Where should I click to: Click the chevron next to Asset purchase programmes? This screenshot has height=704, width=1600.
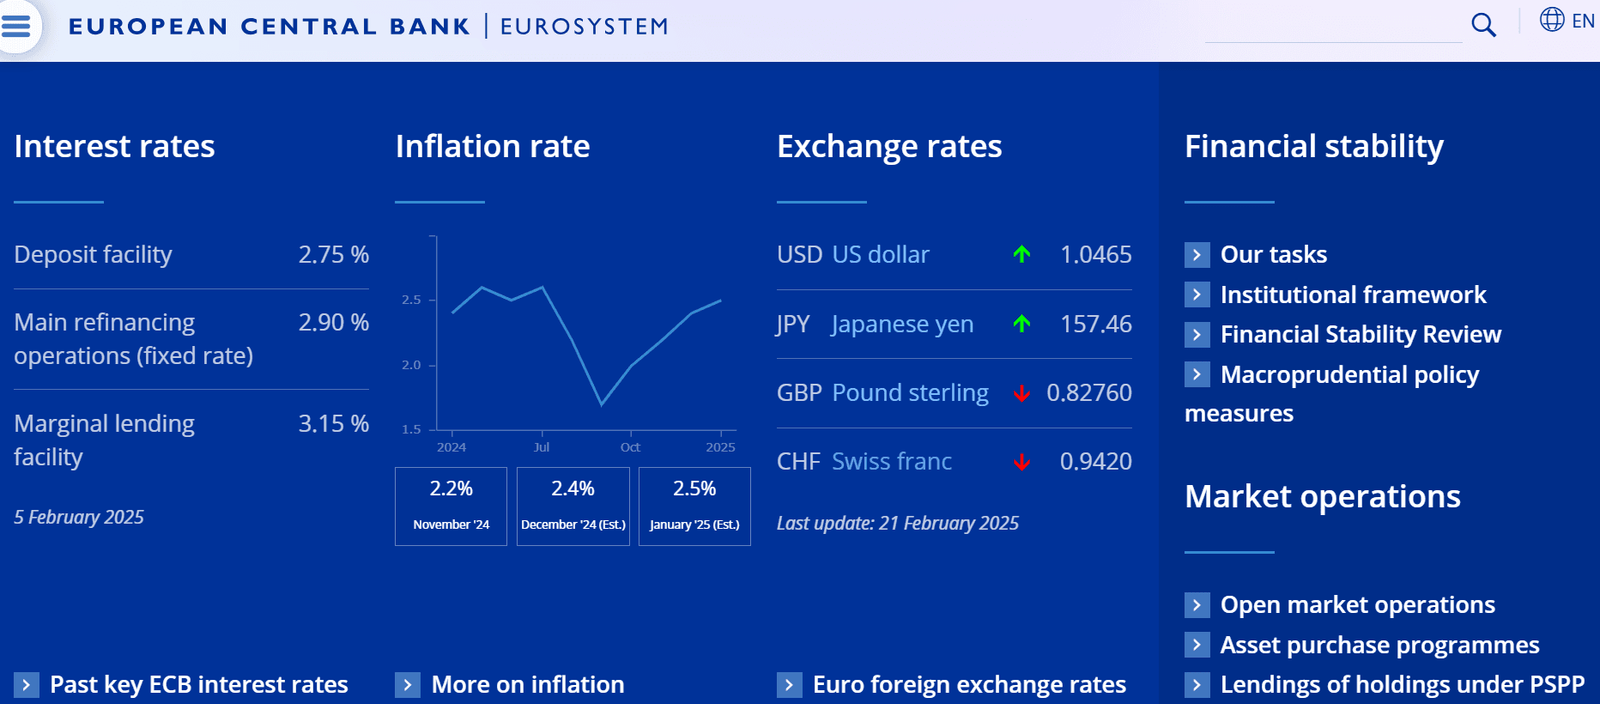click(1197, 645)
